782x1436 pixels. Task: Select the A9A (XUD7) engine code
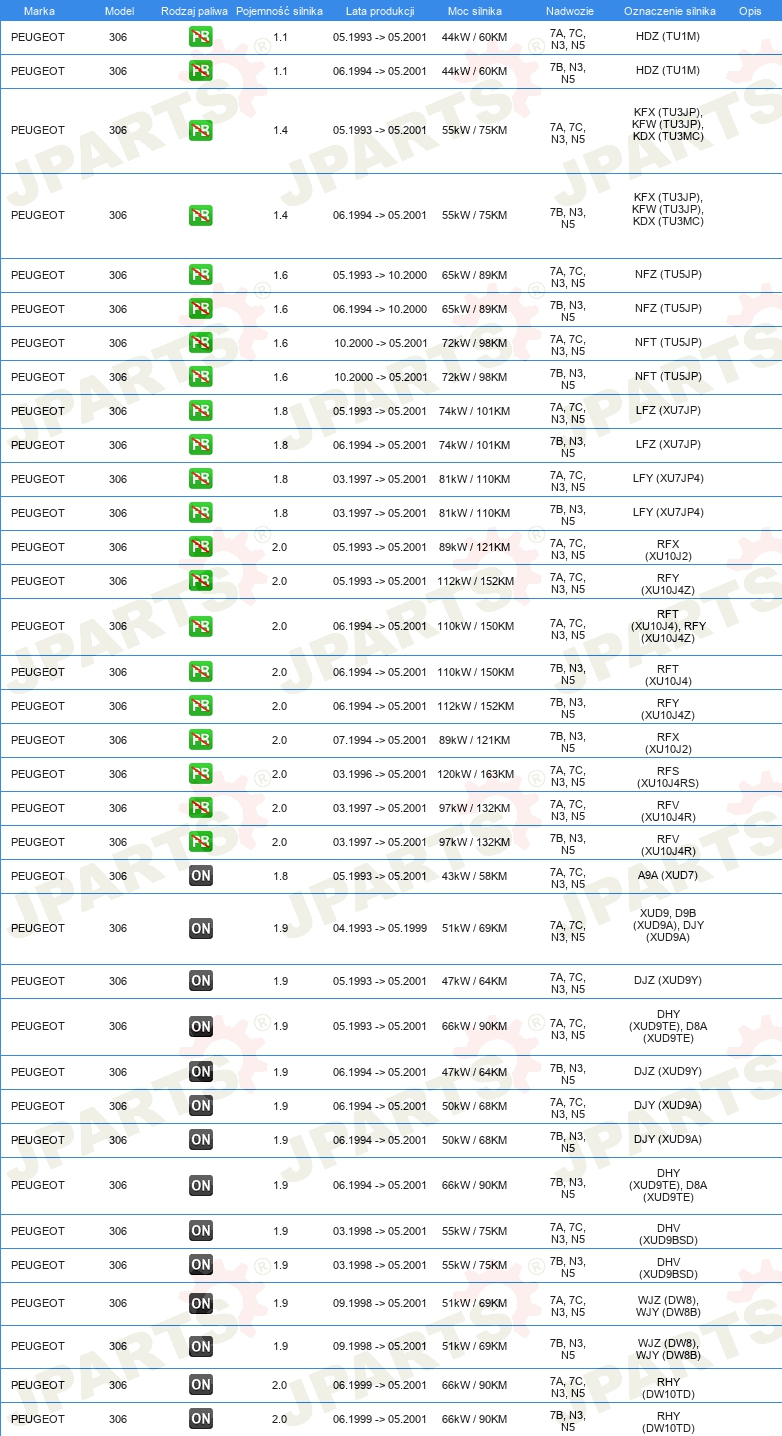670,876
